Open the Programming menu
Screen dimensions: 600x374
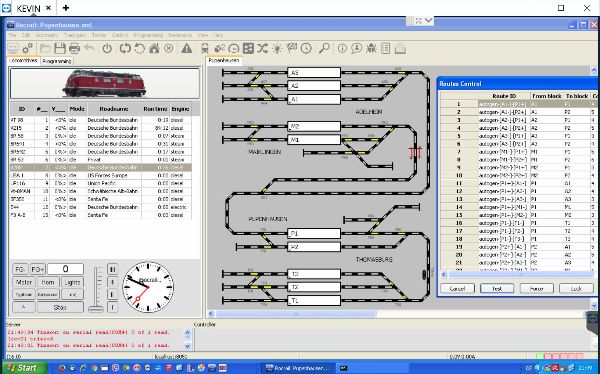[x=148, y=35]
